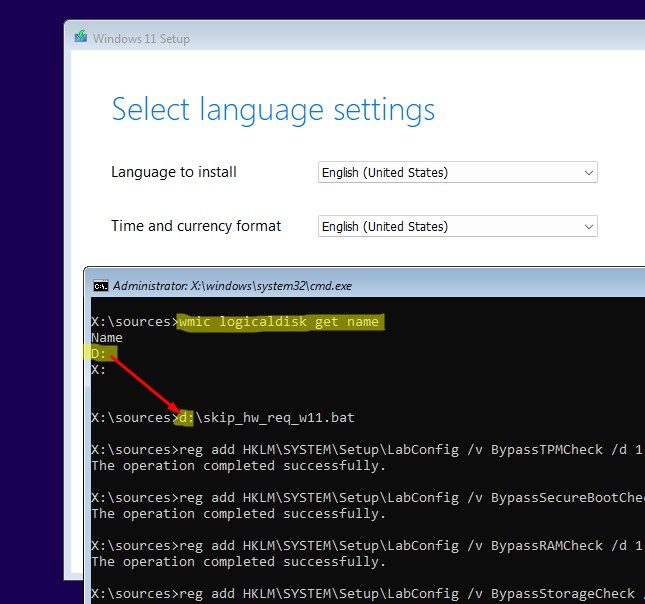Click the BypassRAMCheck reg add line
The height and width of the screenshot is (604, 645).
point(360,545)
